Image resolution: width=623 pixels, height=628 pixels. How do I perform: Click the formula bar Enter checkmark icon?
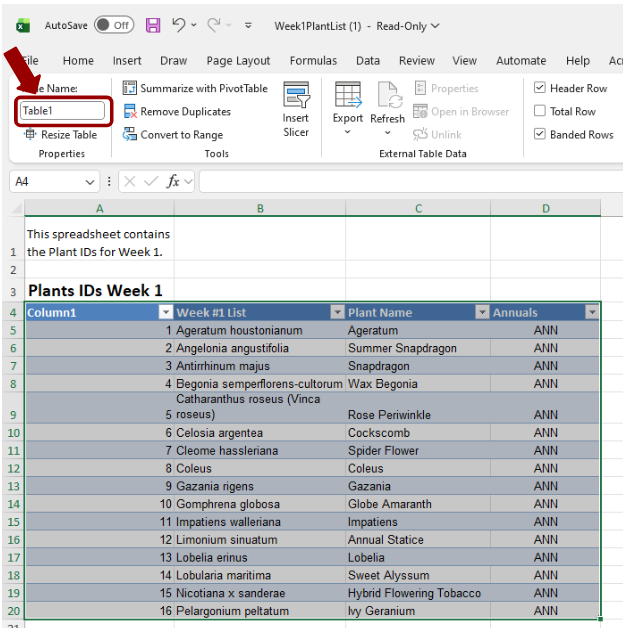151,182
